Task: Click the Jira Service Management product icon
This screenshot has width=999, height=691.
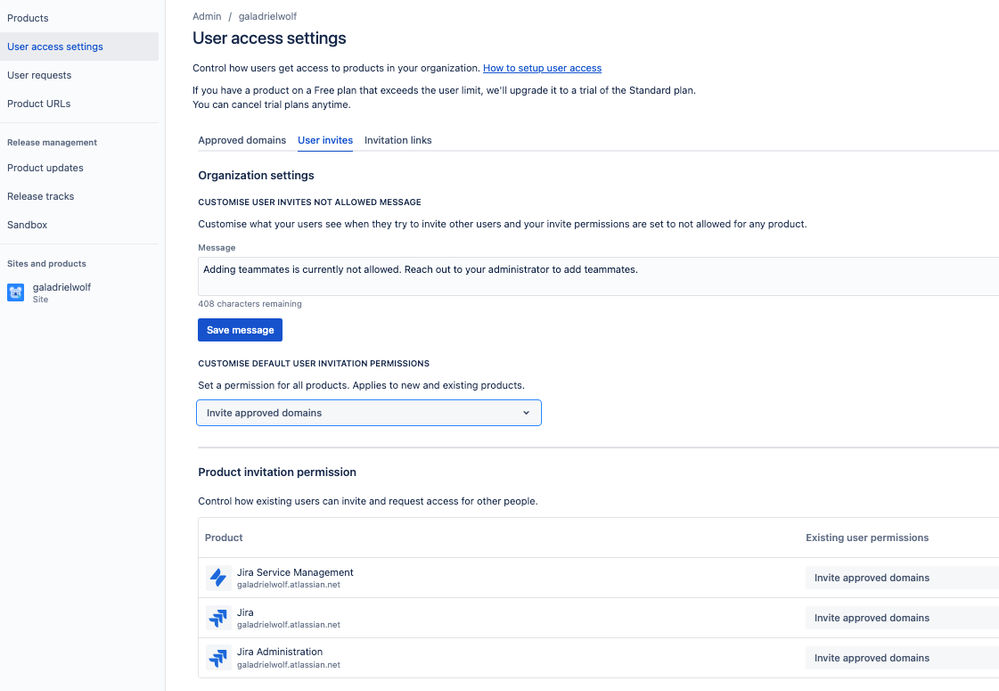Action: pos(218,578)
